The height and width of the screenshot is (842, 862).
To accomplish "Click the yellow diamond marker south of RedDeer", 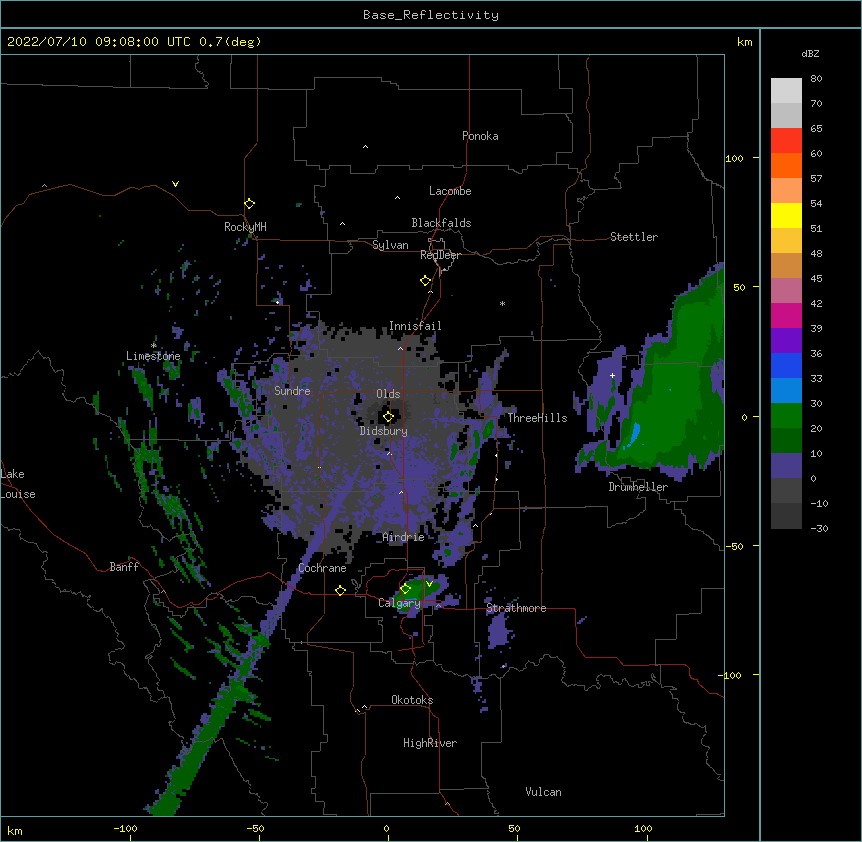I will tap(425, 280).
